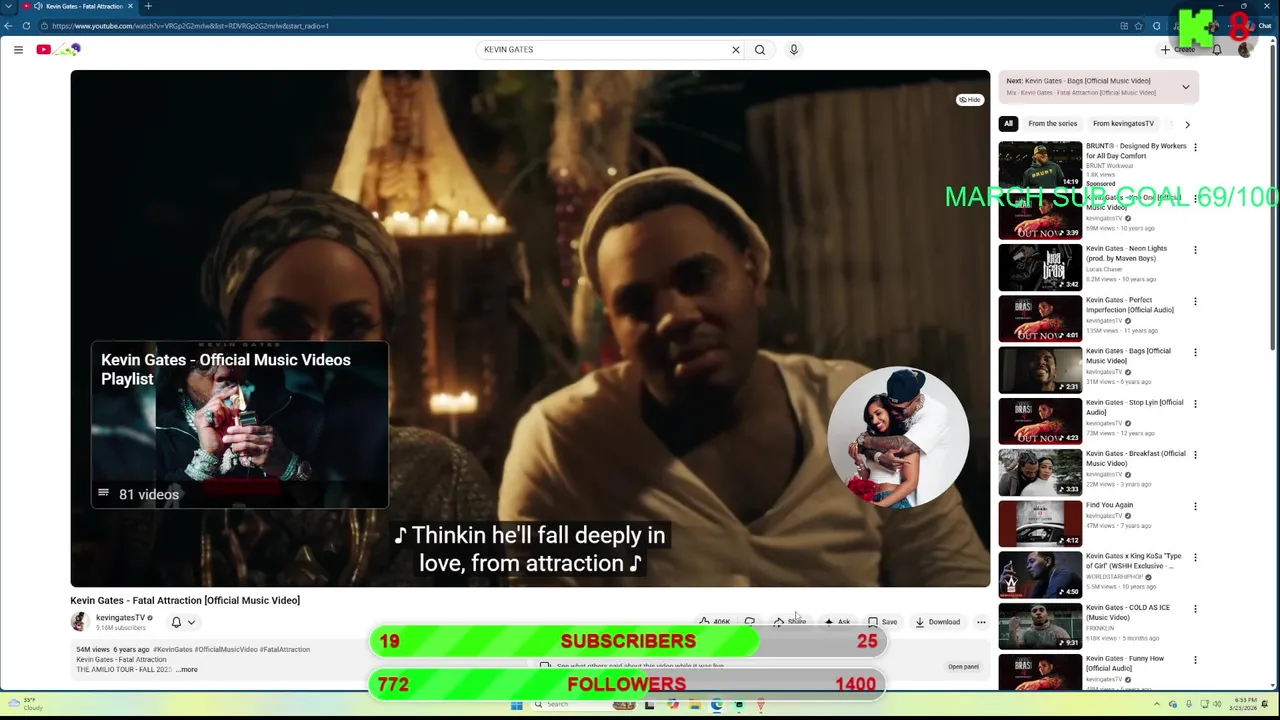Open Kevin Gates x King Ko$a Type of Girl
This screenshot has height=720, width=1280.
pyautogui.click(x=1134, y=561)
